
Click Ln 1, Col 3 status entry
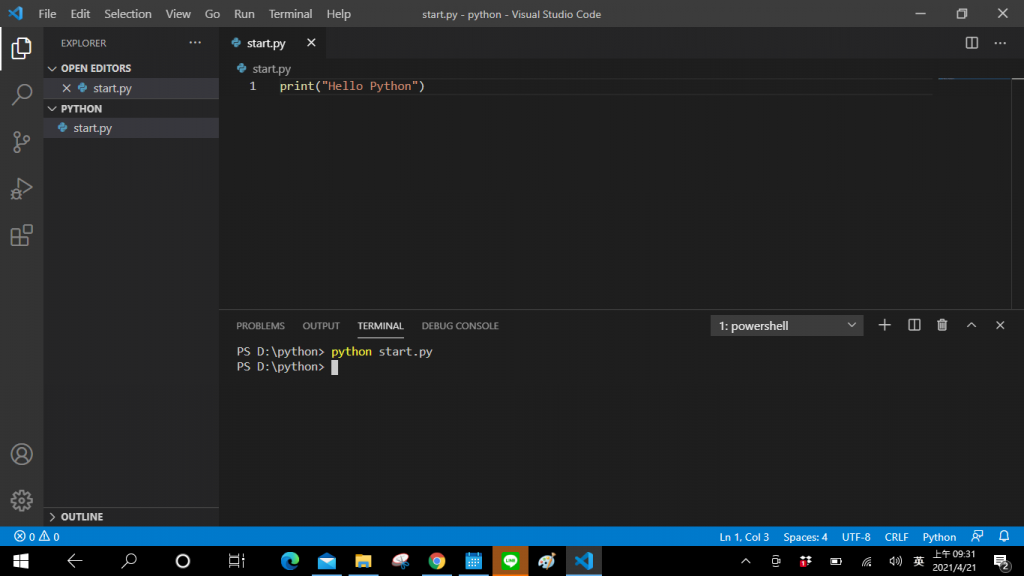coord(744,537)
